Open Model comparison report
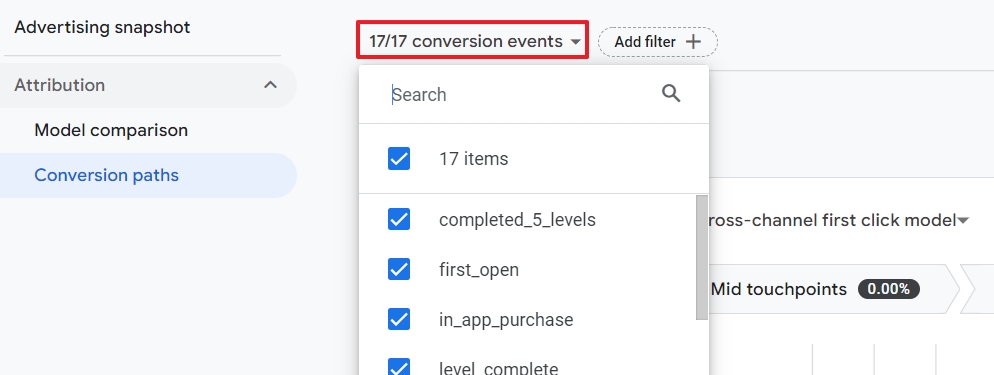The image size is (994, 375). [111, 130]
